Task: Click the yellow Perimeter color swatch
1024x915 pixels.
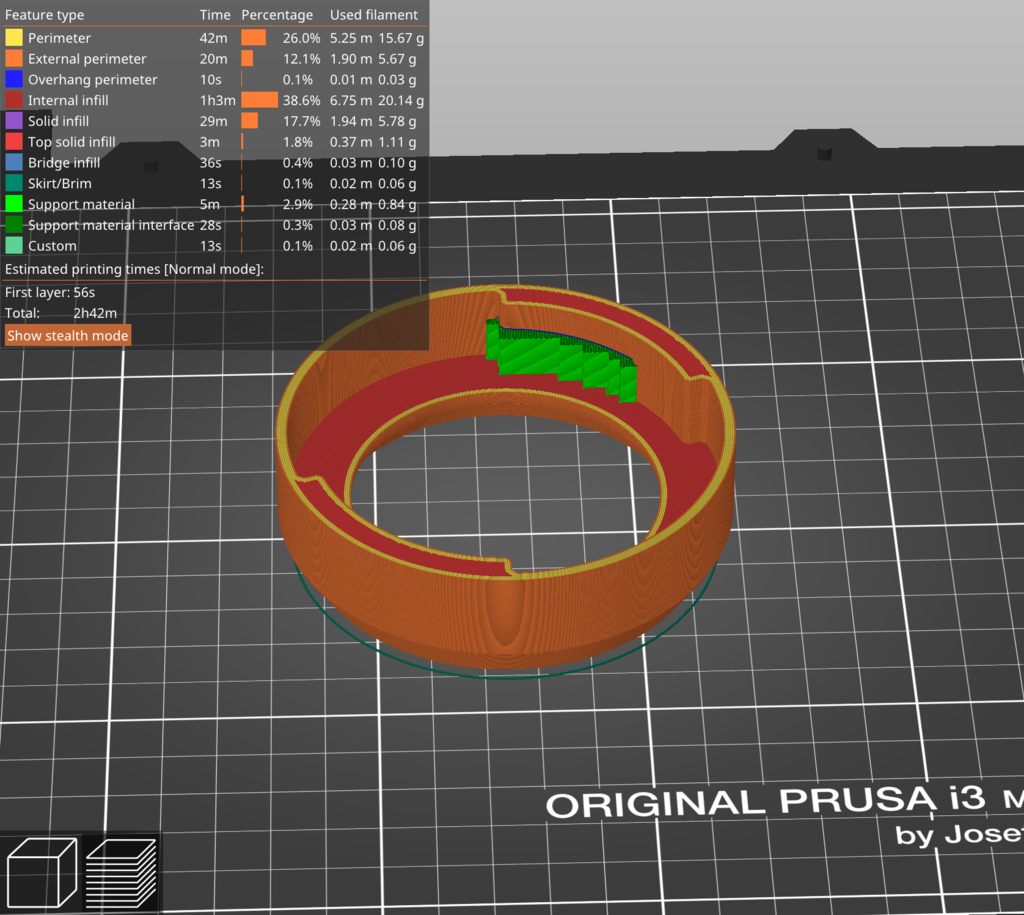Action: 14,38
